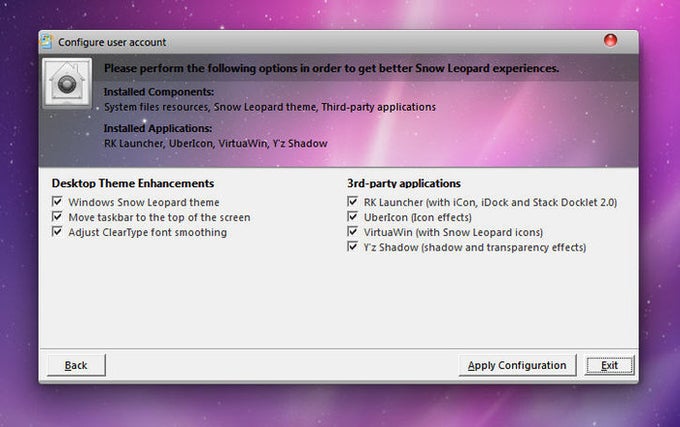Screen dimensions: 680x427
Task: Click 'Configure user account' title text
Action: pos(112,42)
